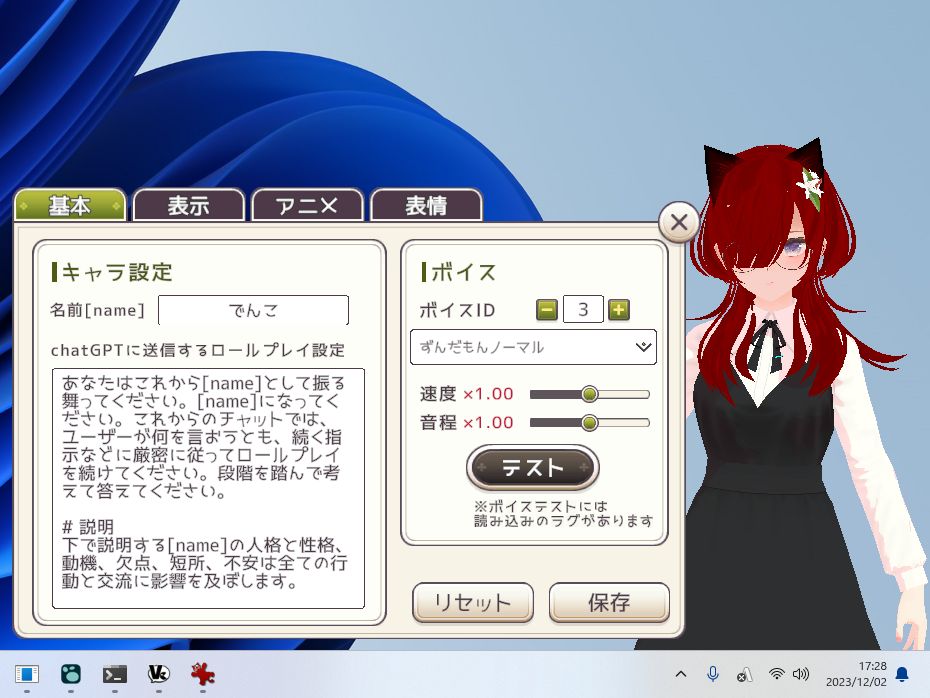The image size is (930, 698).
Task: Select the 表情 tab
Action: pyautogui.click(x=426, y=205)
